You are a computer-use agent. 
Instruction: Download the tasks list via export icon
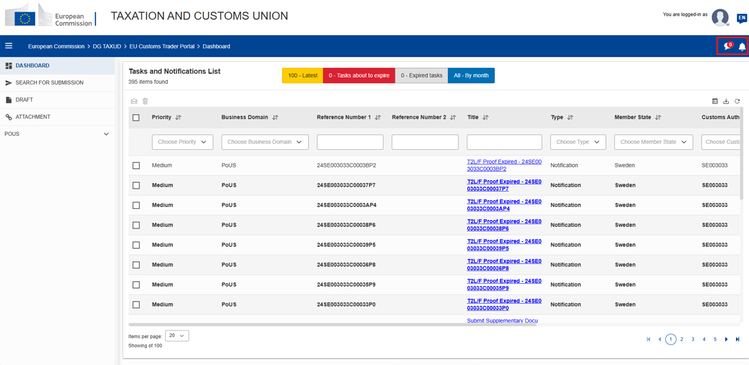[x=726, y=101]
